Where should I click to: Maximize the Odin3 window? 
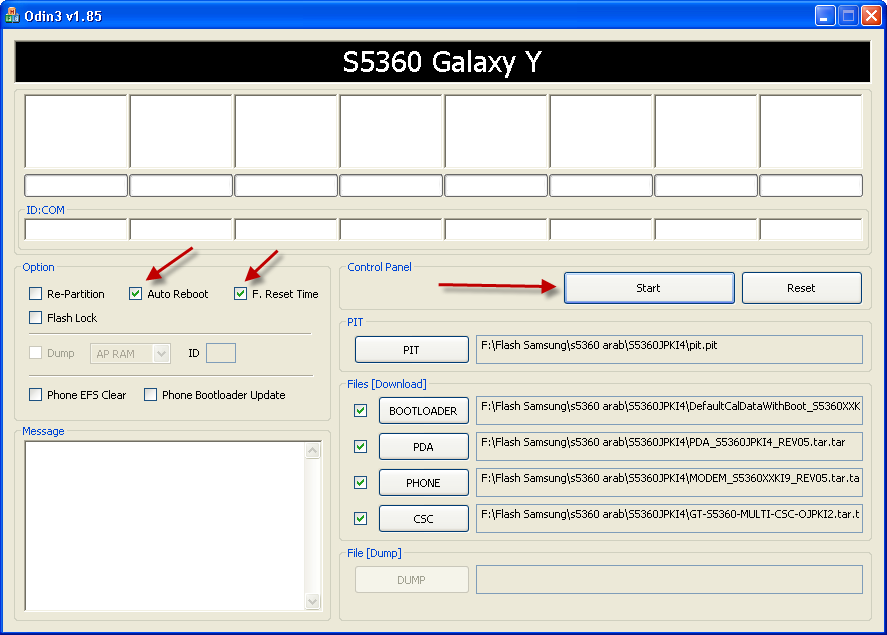(848, 16)
